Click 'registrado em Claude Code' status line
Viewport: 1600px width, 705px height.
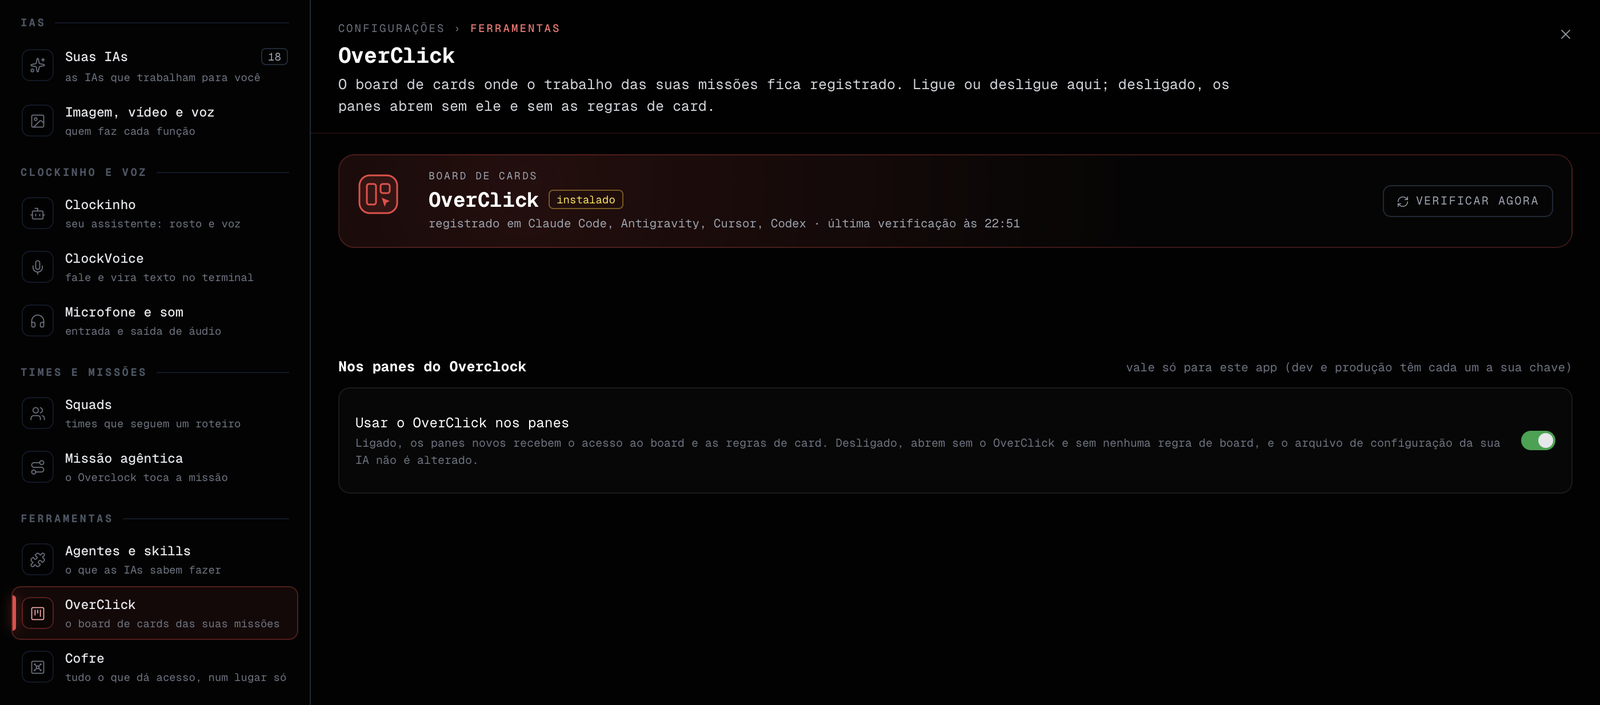[724, 224]
